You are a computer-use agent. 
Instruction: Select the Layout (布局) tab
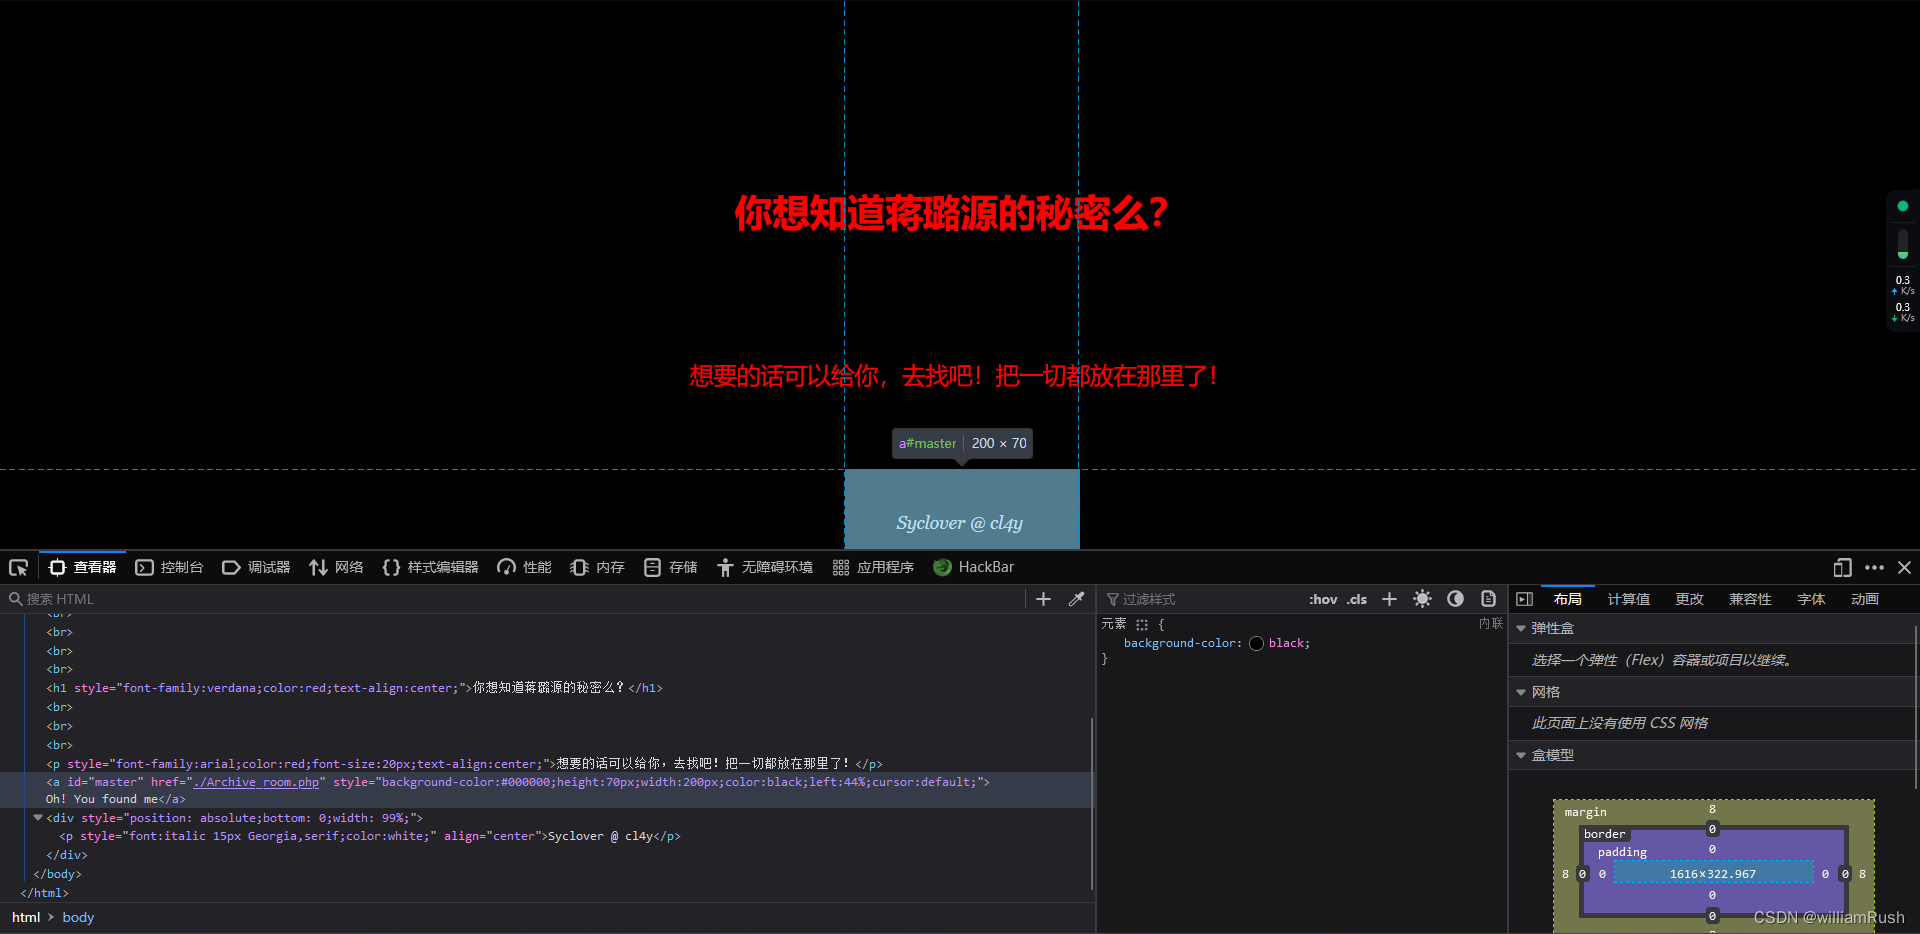pyautogui.click(x=1567, y=599)
